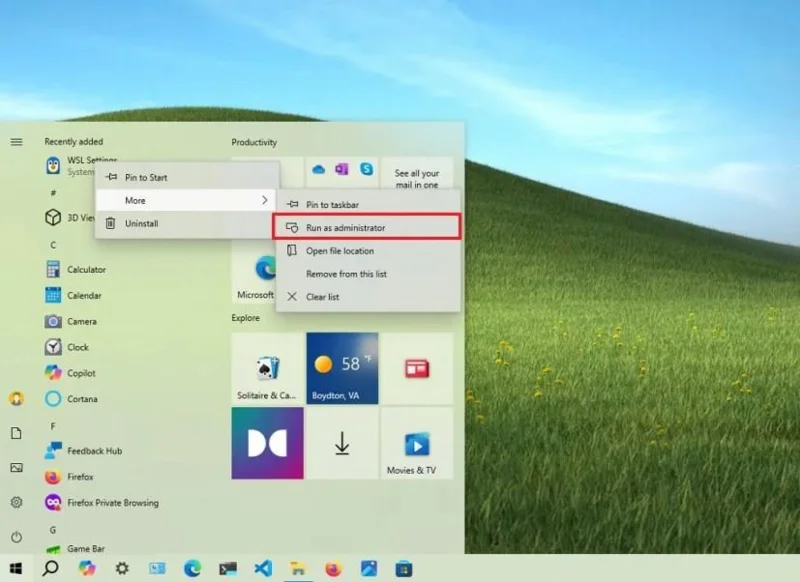Open Pictures icon in Start sidebar
Image resolution: width=800 pixels, height=582 pixels.
click(16, 468)
